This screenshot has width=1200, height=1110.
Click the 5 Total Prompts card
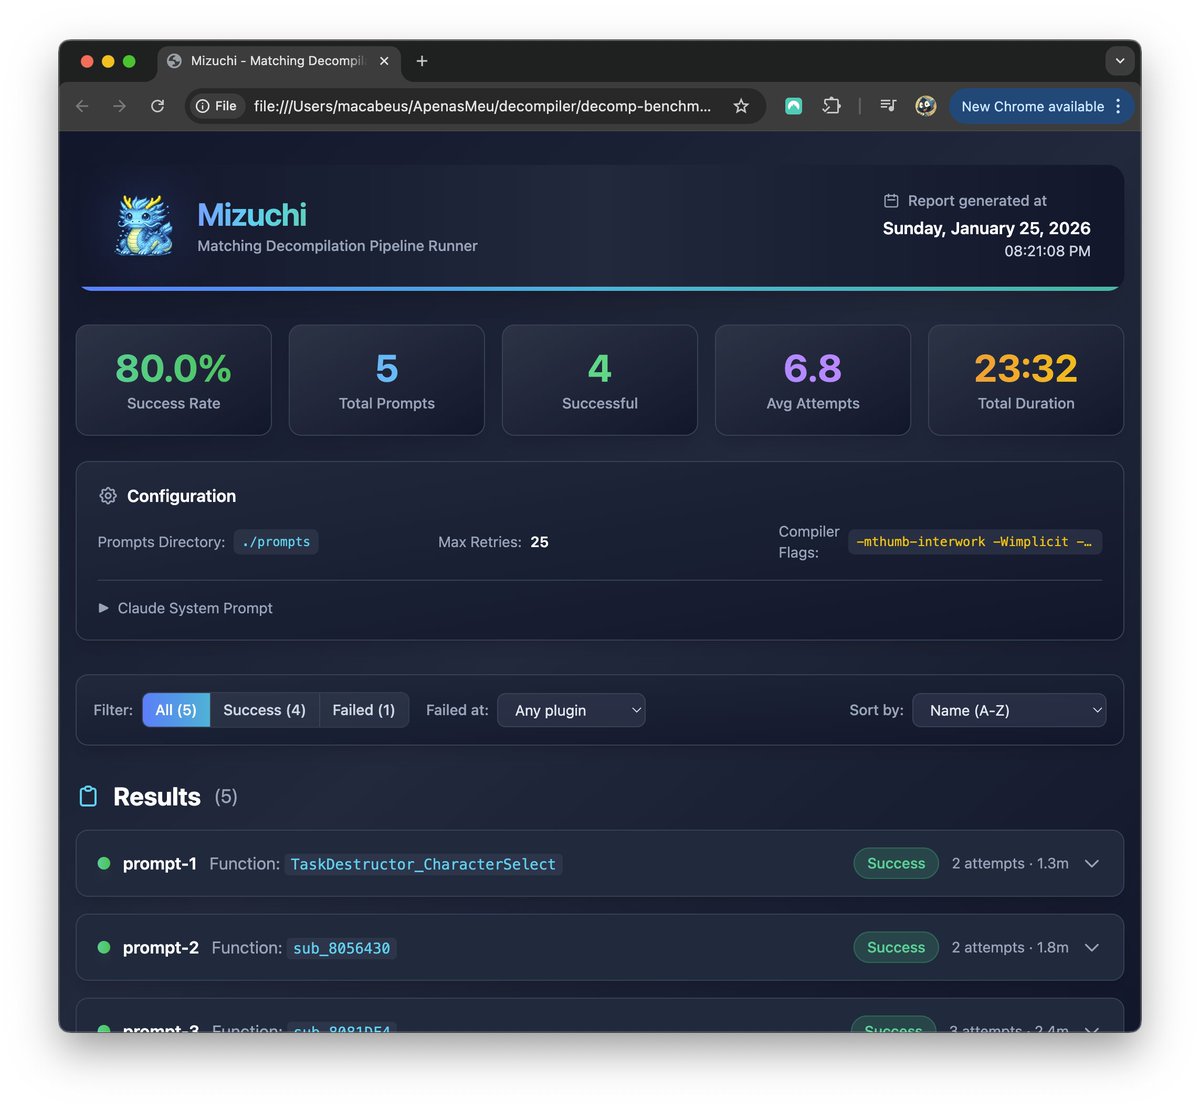pos(387,380)
